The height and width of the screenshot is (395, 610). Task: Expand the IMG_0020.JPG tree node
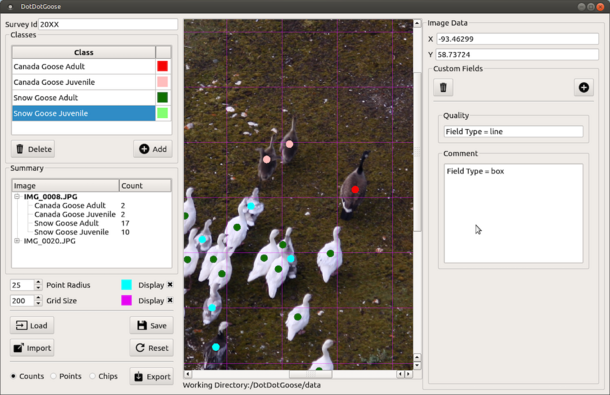pyautogui.click(x=17, y=241)
